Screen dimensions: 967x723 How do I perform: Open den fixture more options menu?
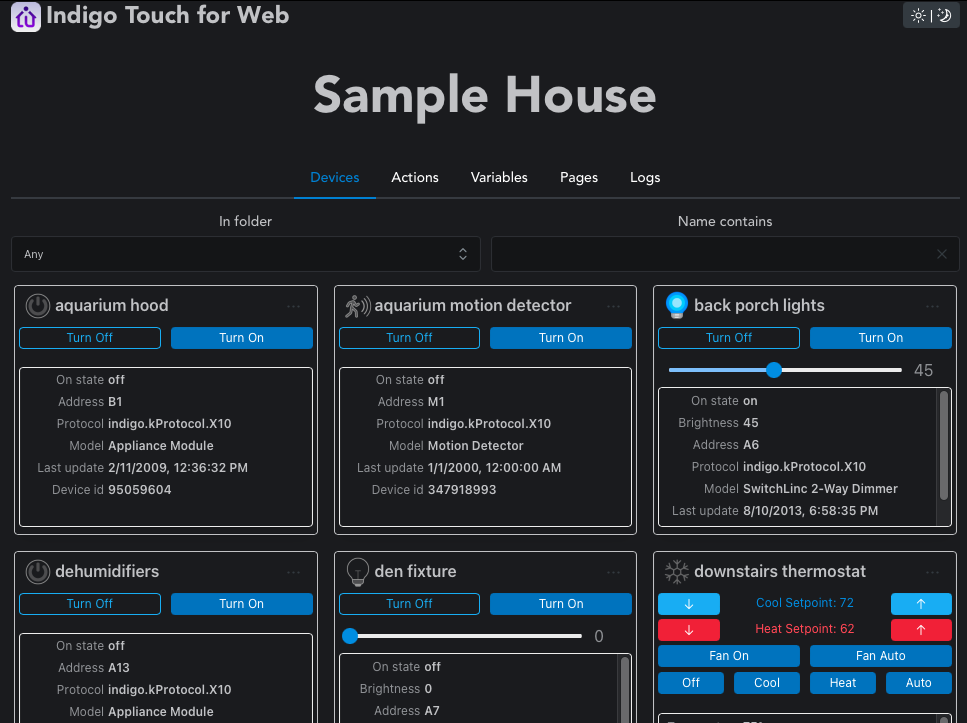pos(613,572)
